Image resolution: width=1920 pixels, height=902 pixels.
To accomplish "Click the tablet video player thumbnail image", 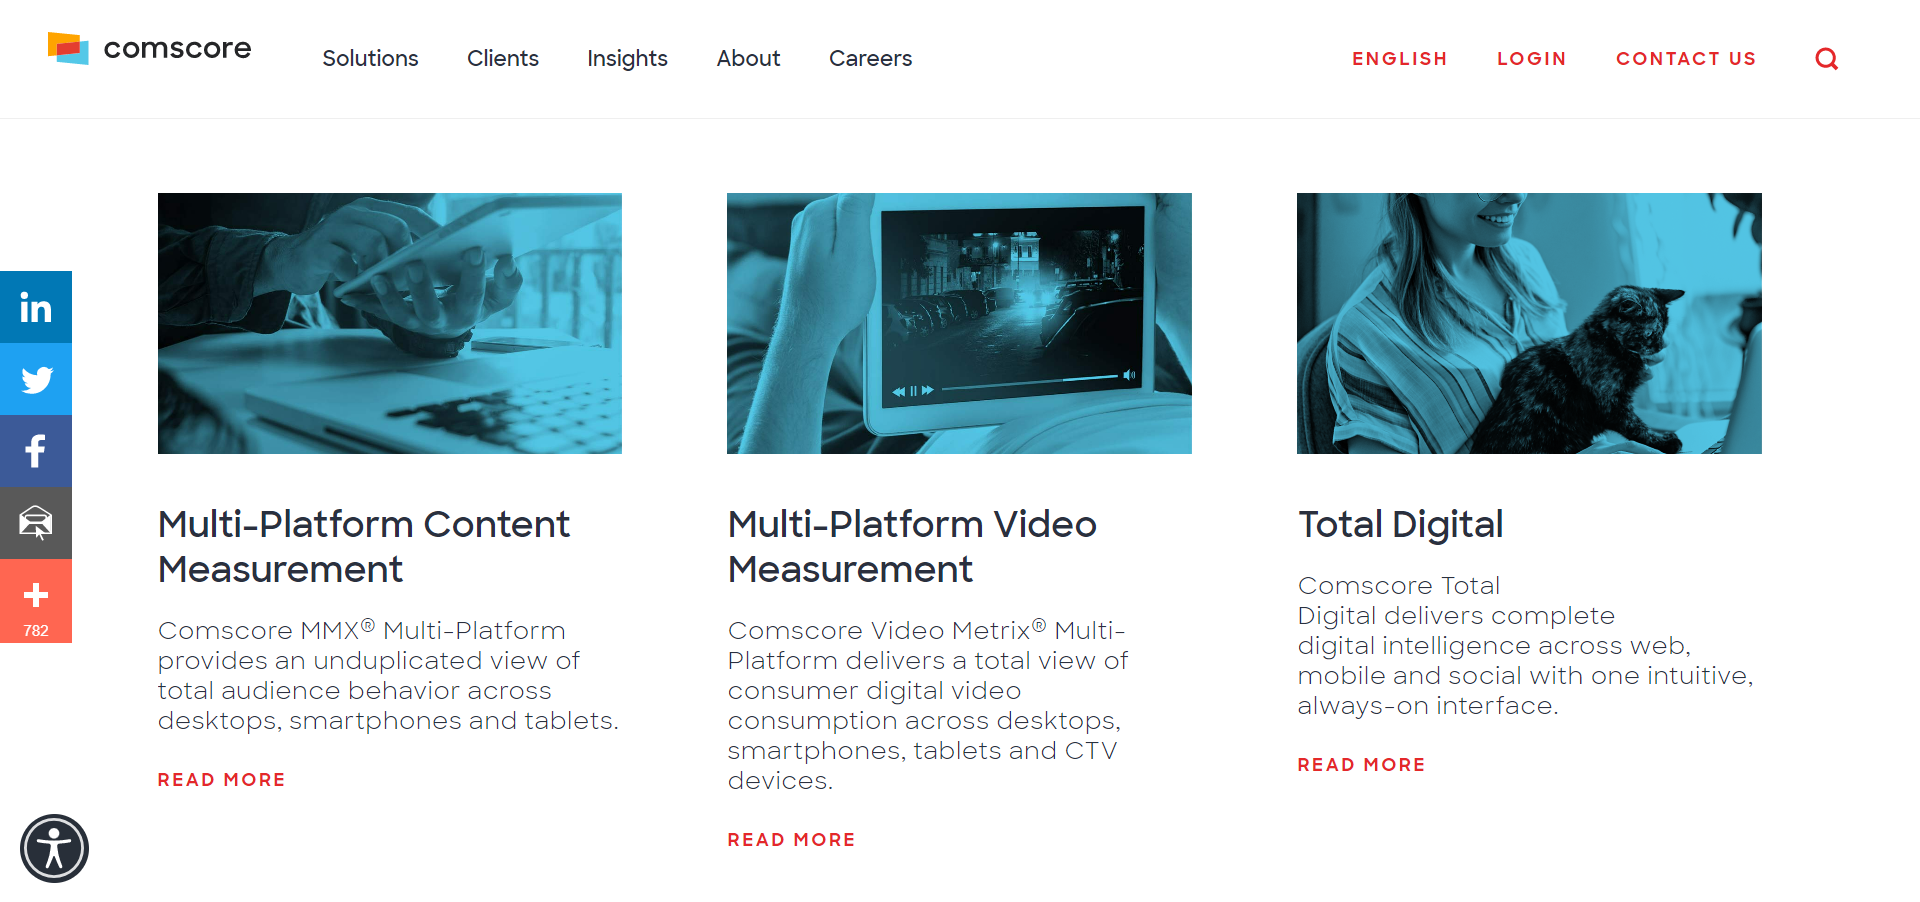I will [959, 323].
